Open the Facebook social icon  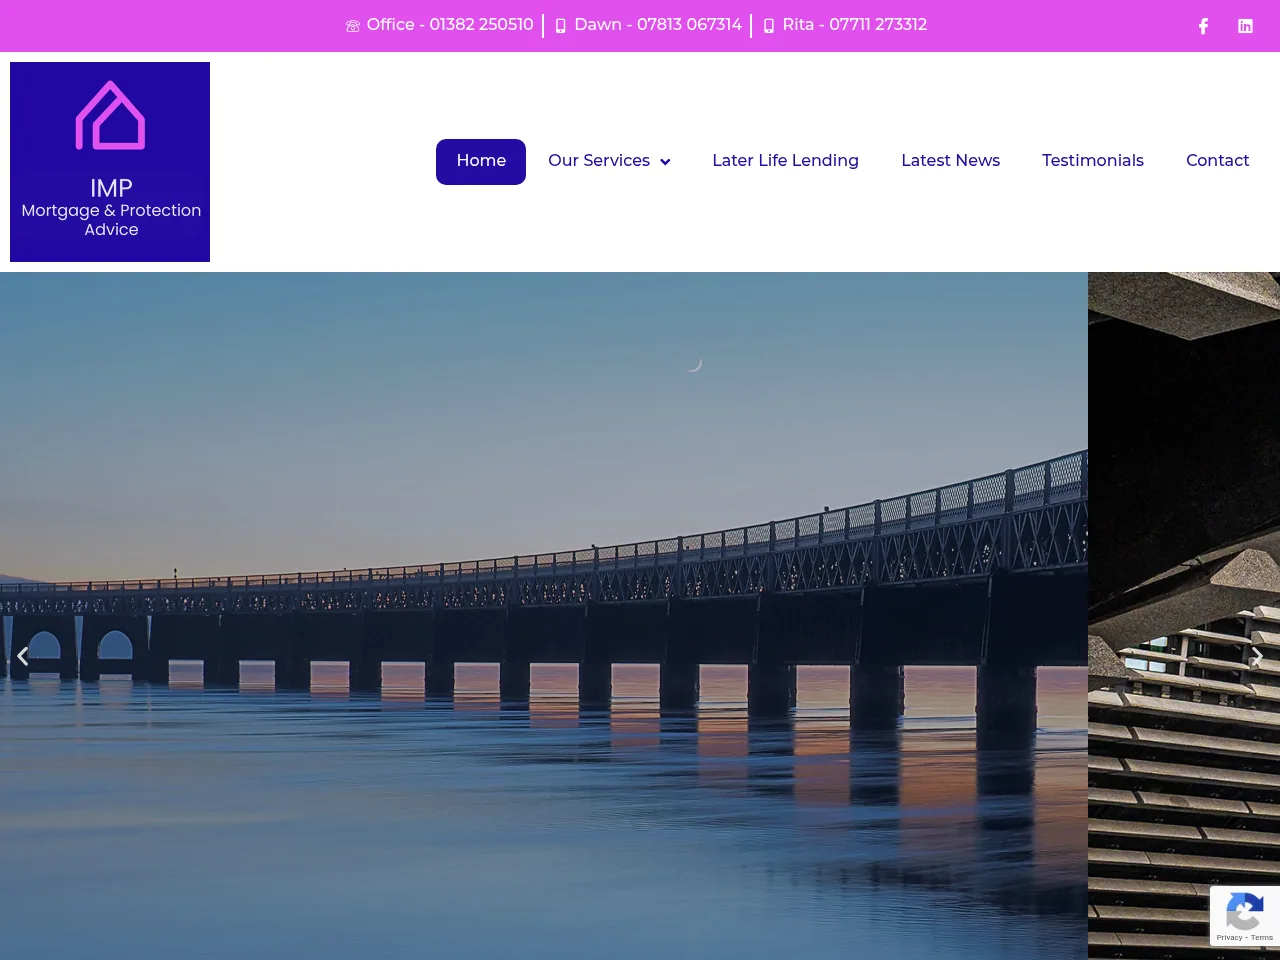click(1203, 26)
